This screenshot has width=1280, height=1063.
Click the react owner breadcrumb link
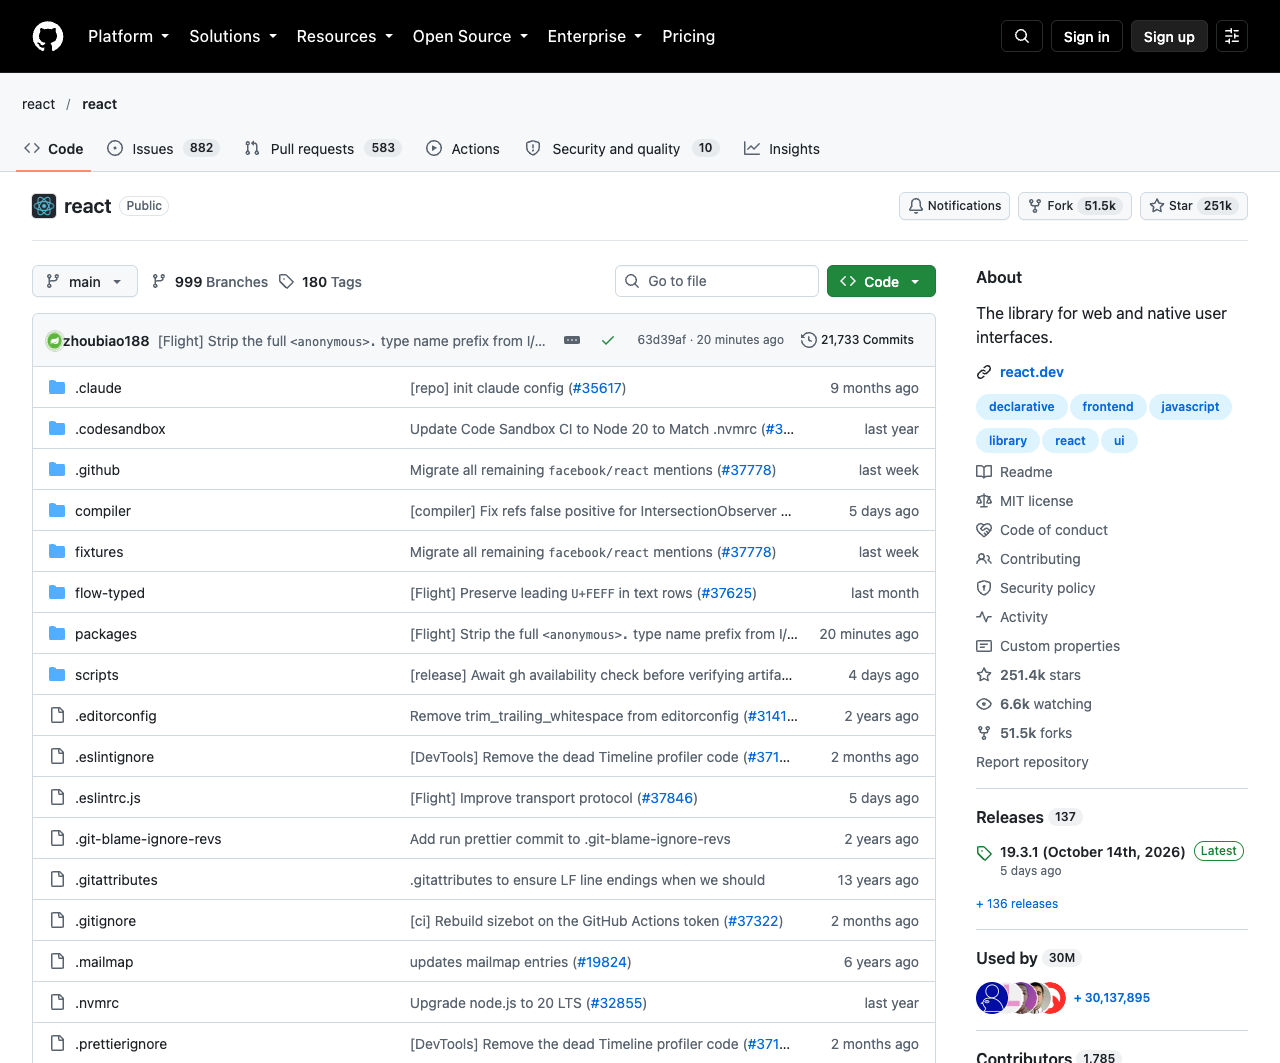38,104
